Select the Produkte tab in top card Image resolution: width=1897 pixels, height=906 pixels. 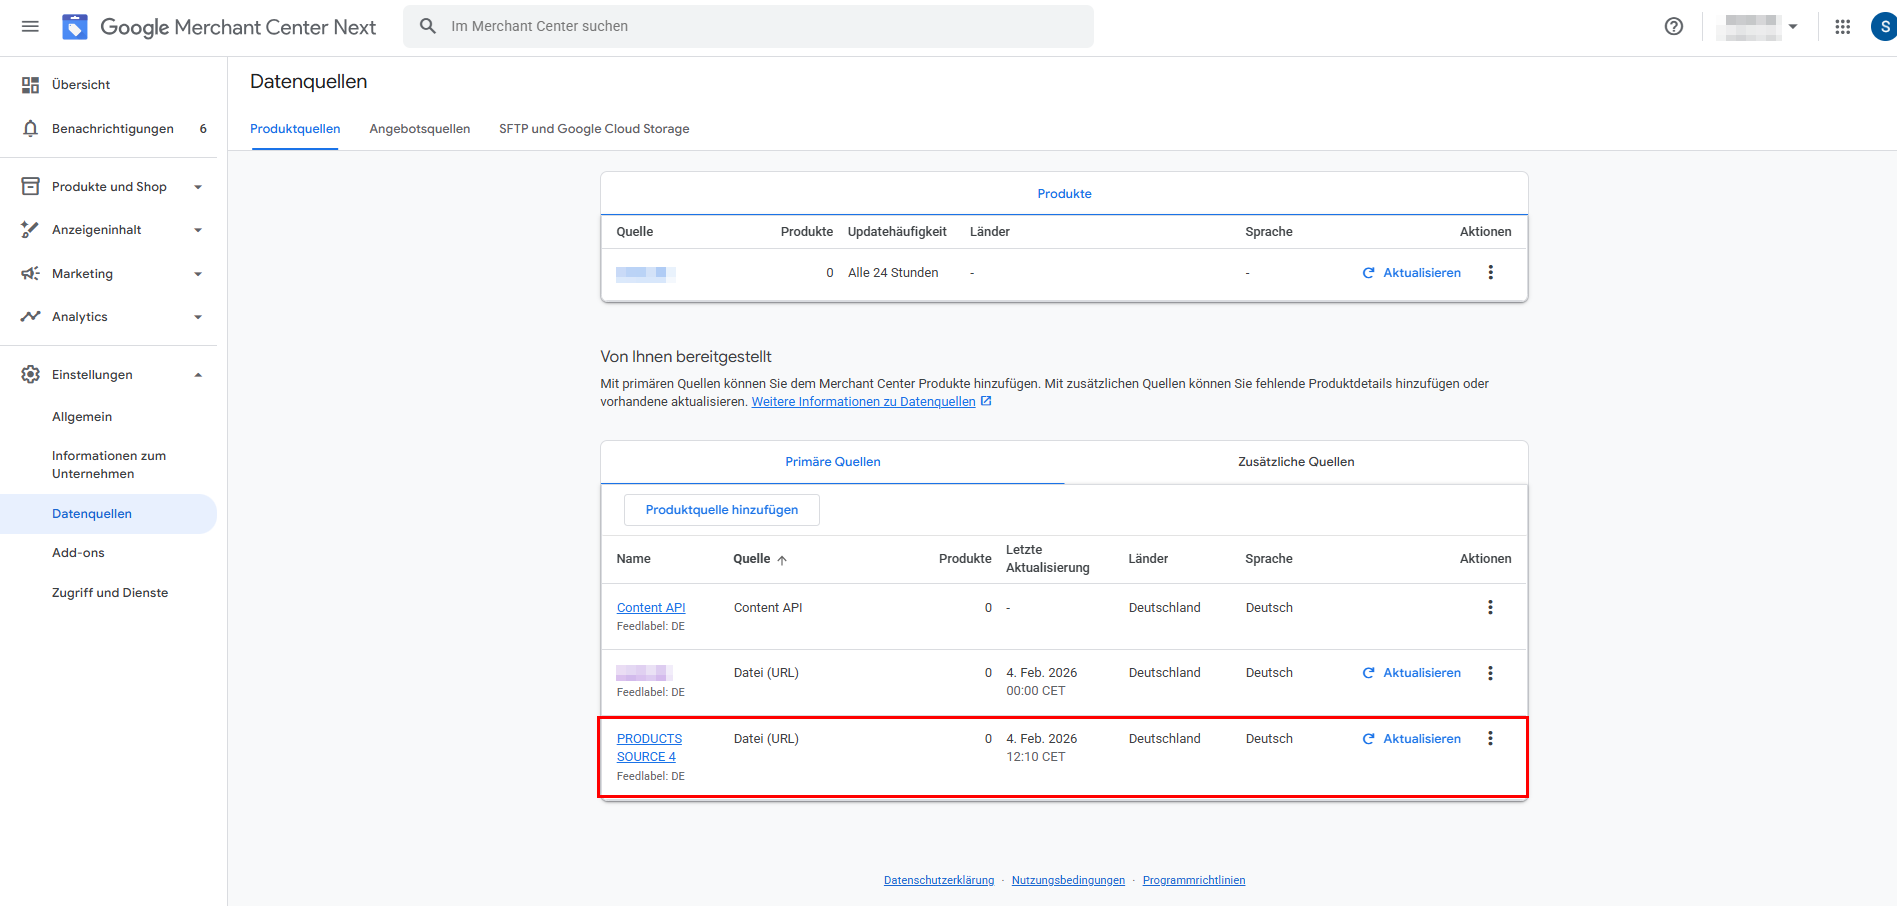click(1064, 194)
